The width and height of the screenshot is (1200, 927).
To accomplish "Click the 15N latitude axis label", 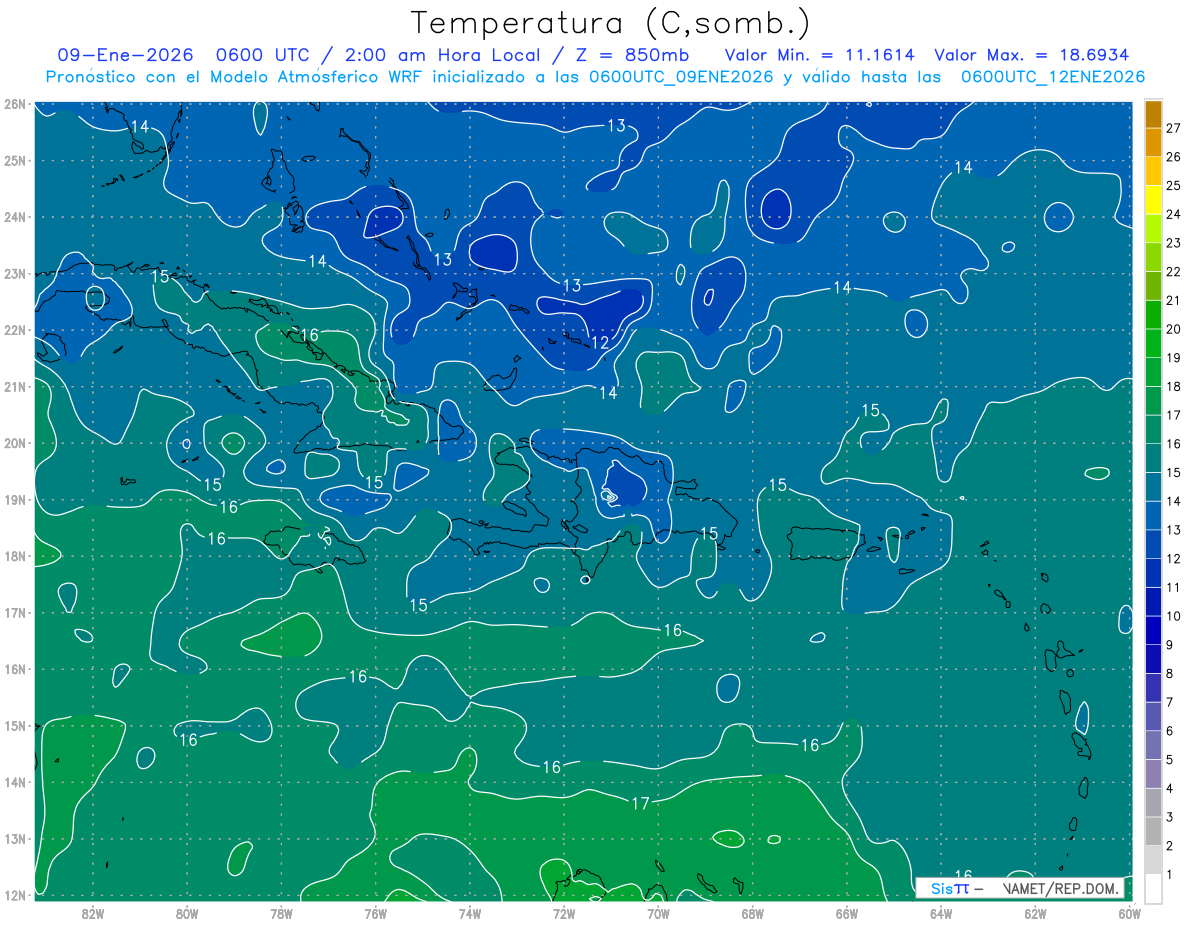I will point(14,726).
